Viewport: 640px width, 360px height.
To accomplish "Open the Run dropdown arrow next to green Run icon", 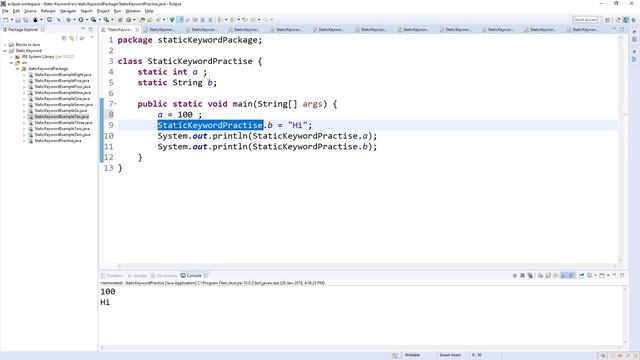I will tap(87, 20).
